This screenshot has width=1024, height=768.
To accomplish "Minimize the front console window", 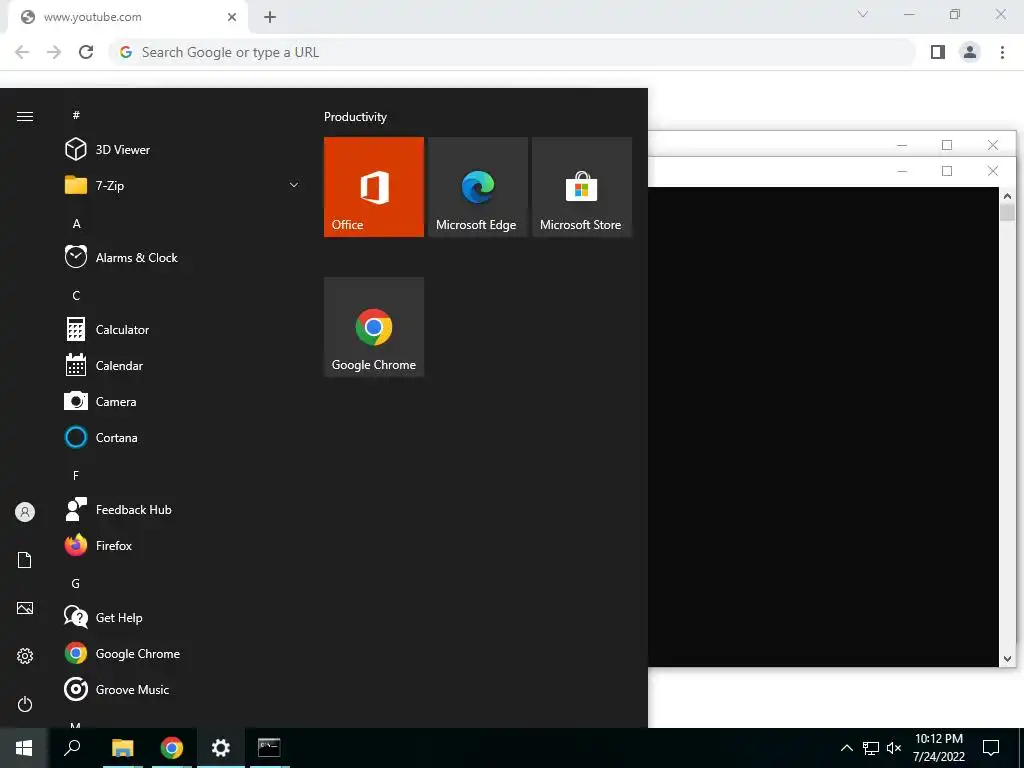I will tap(902, 171).
